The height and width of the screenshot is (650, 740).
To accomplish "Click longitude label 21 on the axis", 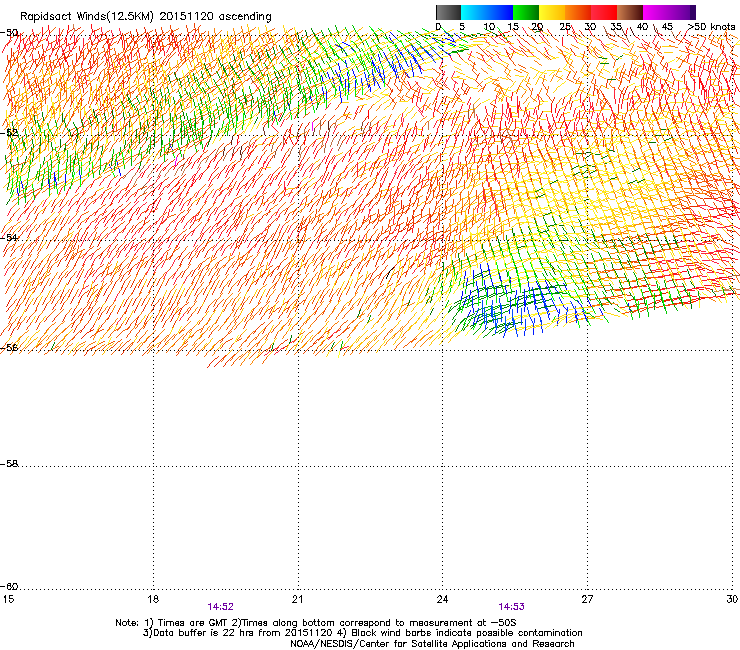I will coord(297,599).
